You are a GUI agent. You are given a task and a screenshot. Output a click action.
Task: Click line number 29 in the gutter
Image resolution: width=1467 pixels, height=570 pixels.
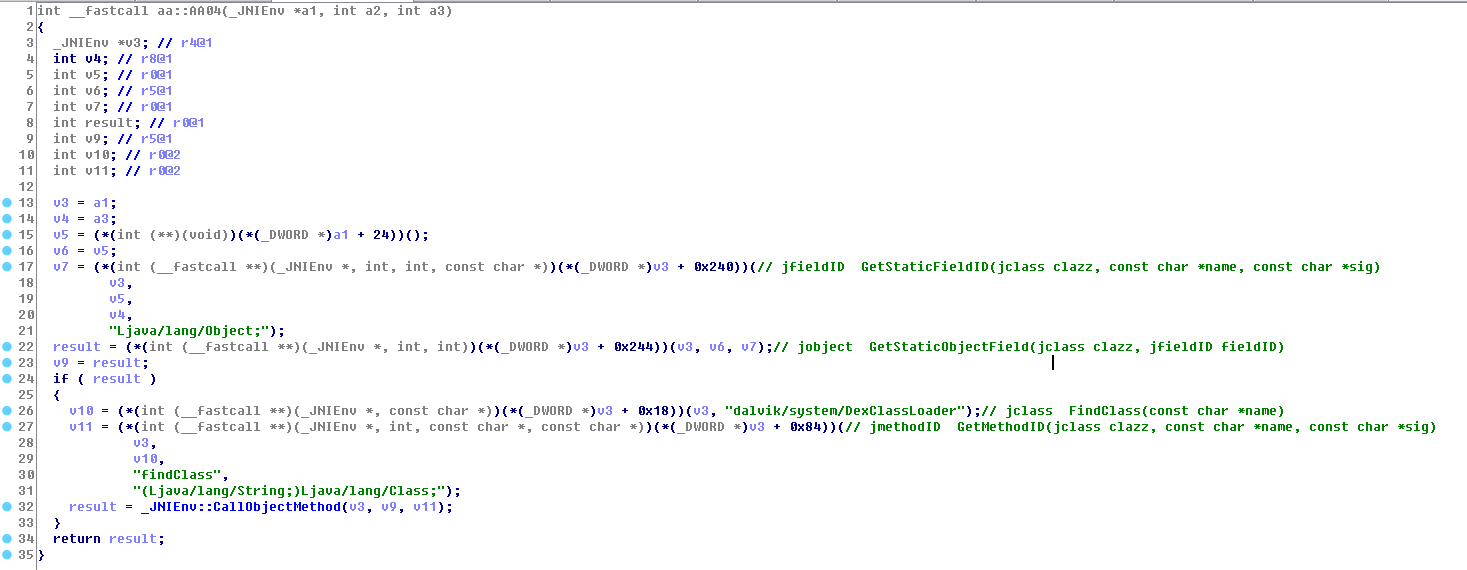point(26,459)
